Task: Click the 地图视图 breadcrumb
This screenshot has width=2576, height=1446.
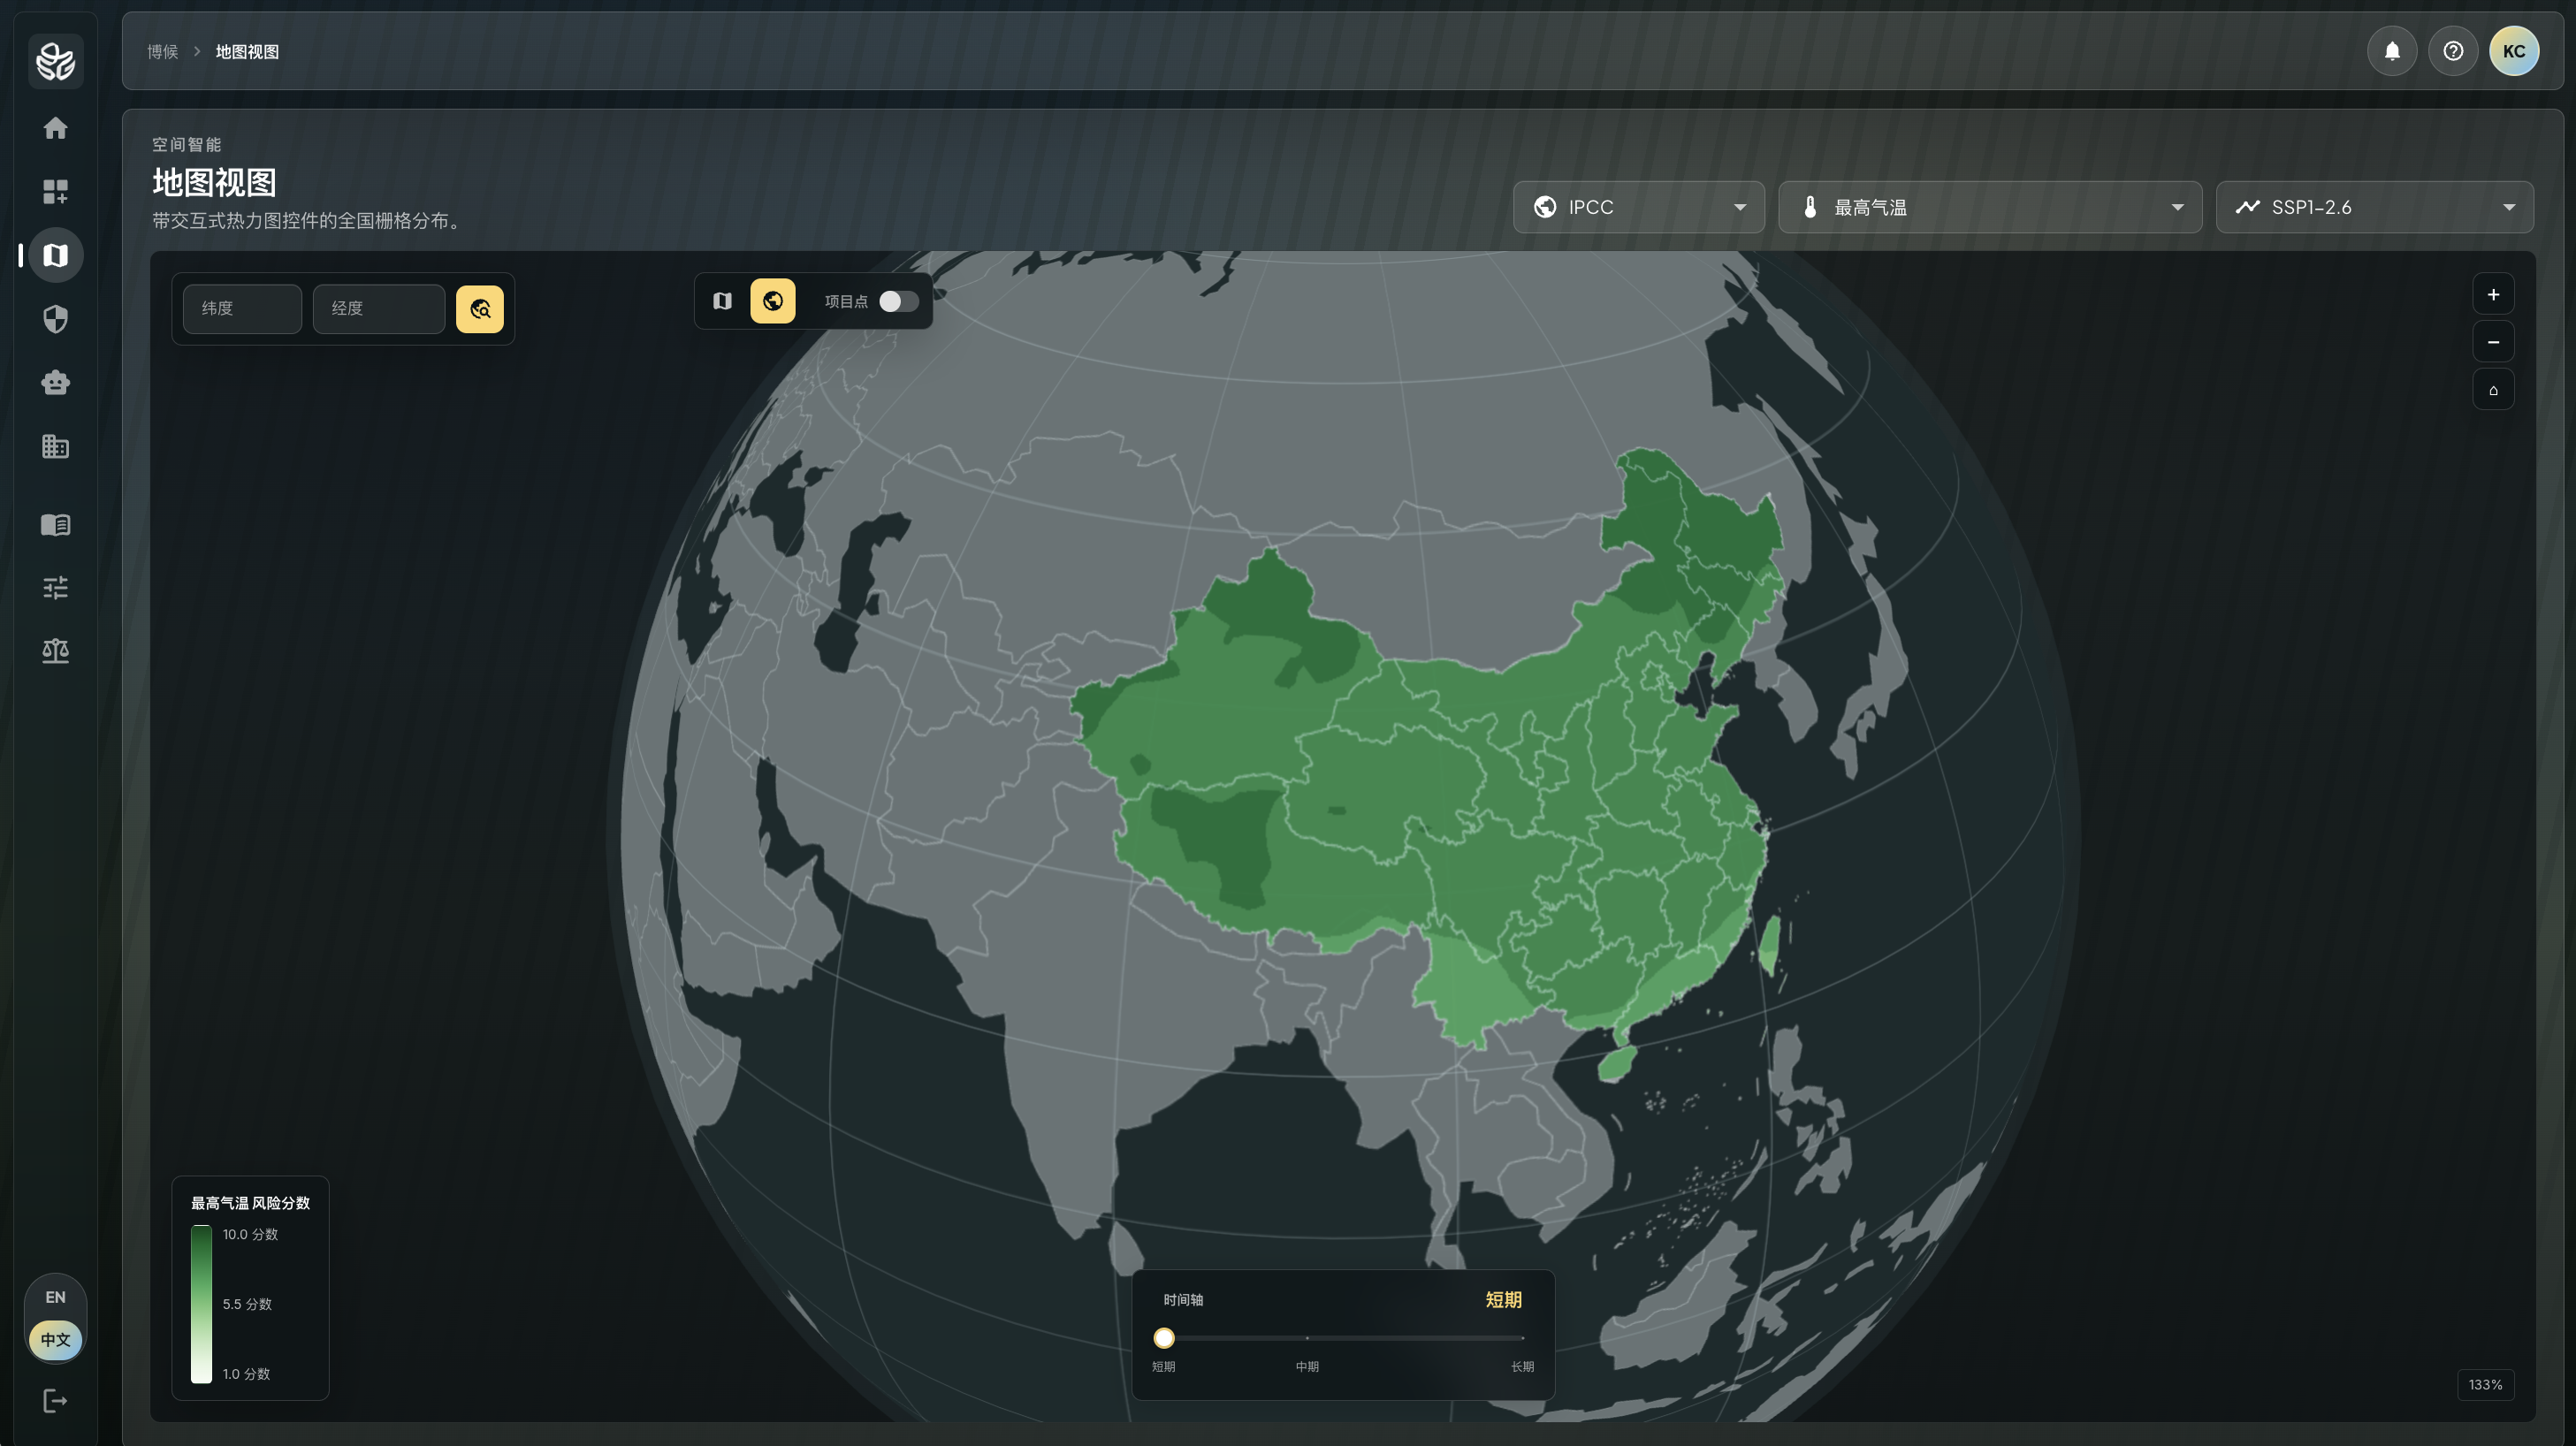Action: [x=247, y=52]
